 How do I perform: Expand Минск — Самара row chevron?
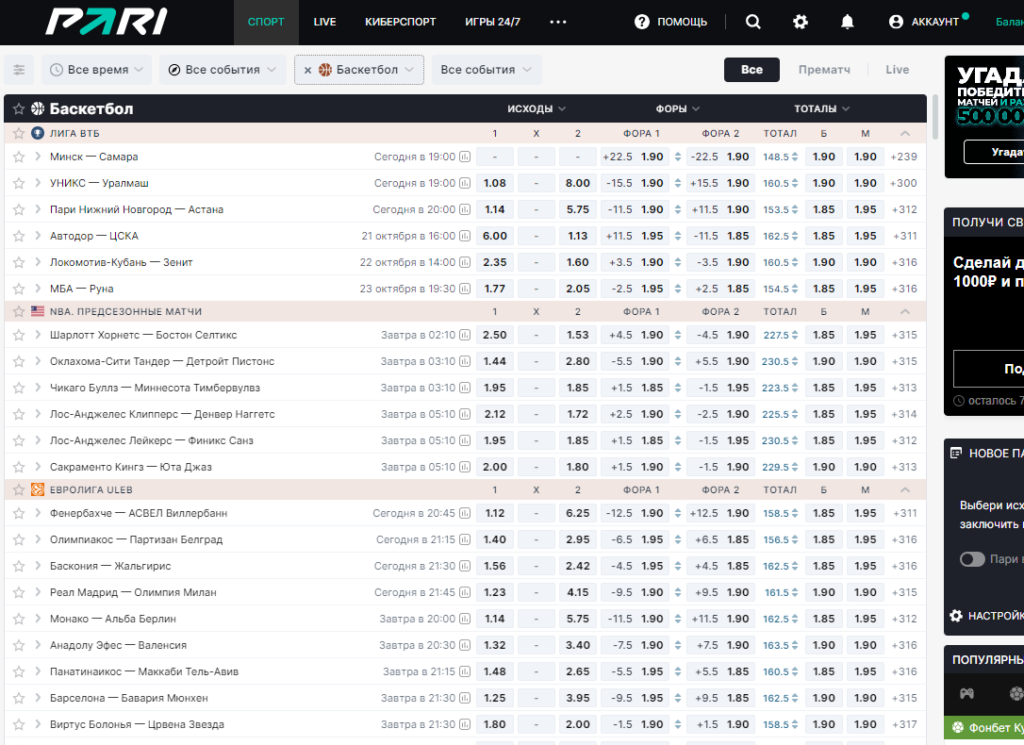click(x=38, y=157)
